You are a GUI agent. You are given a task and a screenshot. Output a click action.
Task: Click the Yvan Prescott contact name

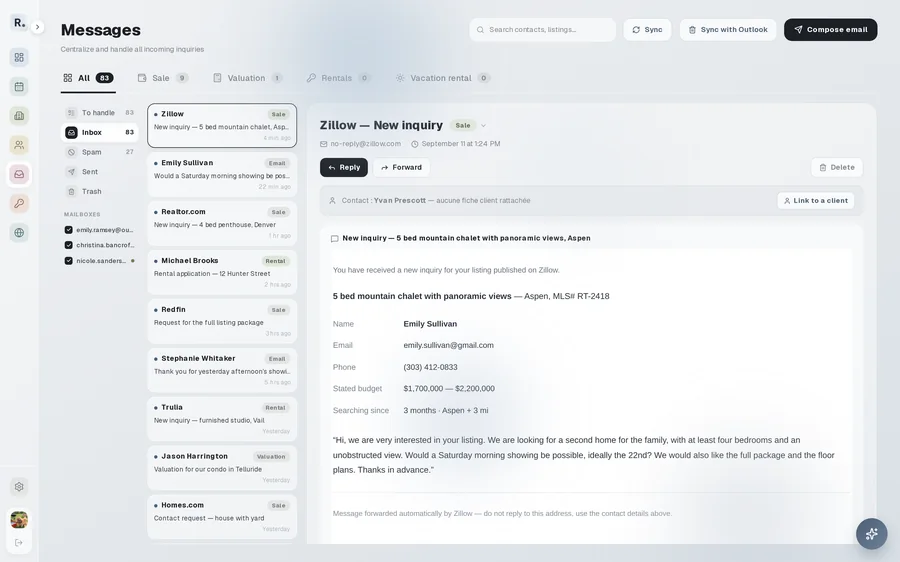tap(400, 201)
